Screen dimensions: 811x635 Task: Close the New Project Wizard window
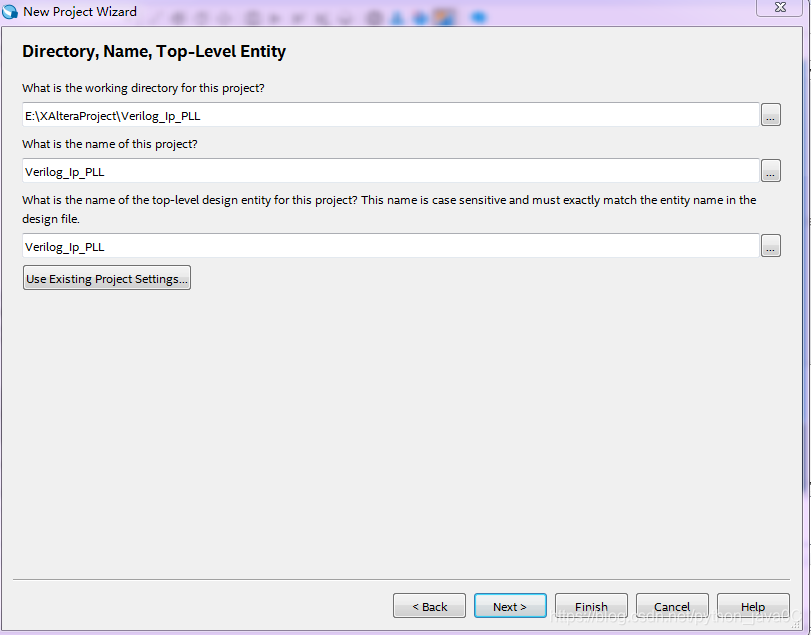click(x=780, y=7)
